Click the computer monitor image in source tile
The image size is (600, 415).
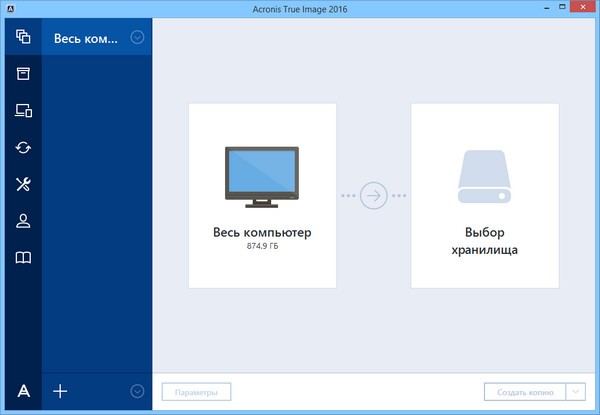pos(262,176)
